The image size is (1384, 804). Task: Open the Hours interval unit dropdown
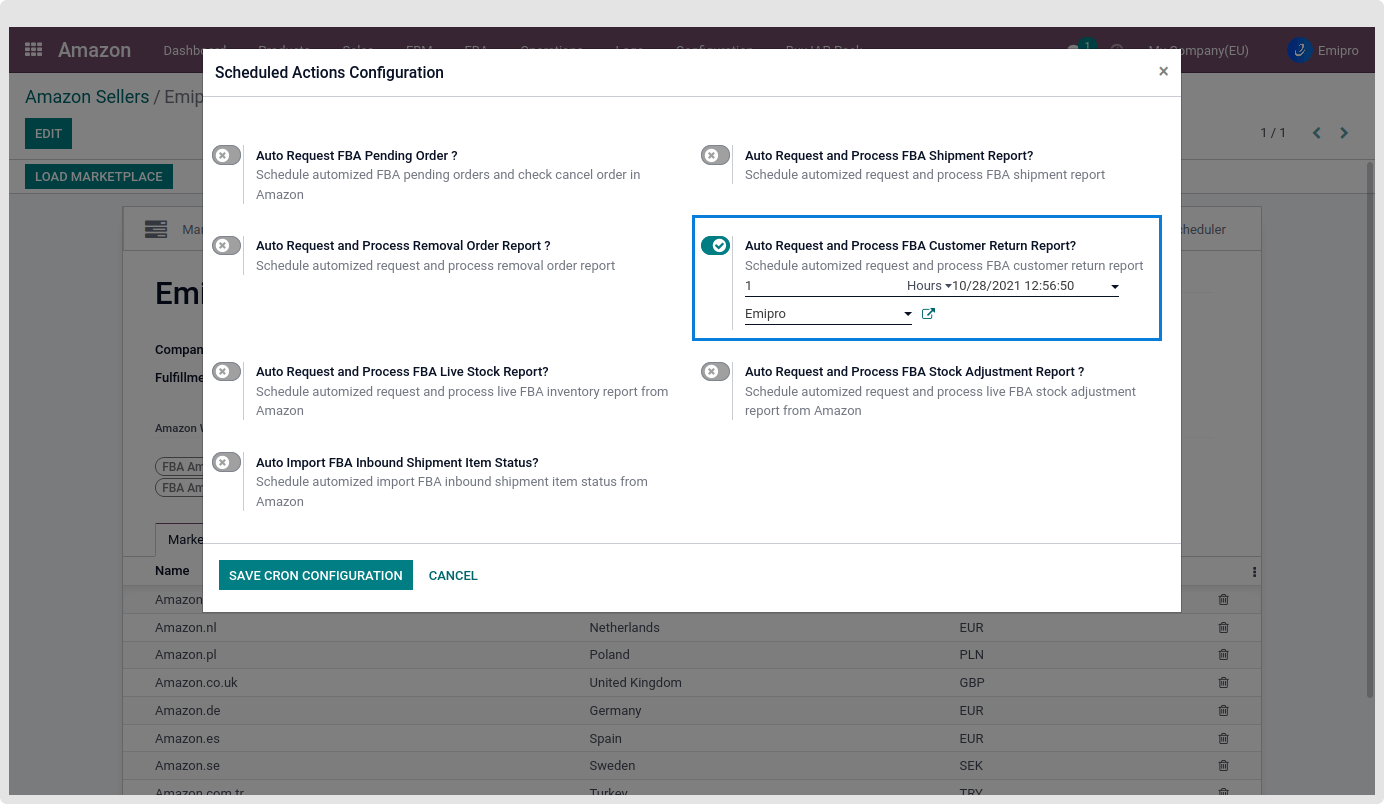click(928, 286)
